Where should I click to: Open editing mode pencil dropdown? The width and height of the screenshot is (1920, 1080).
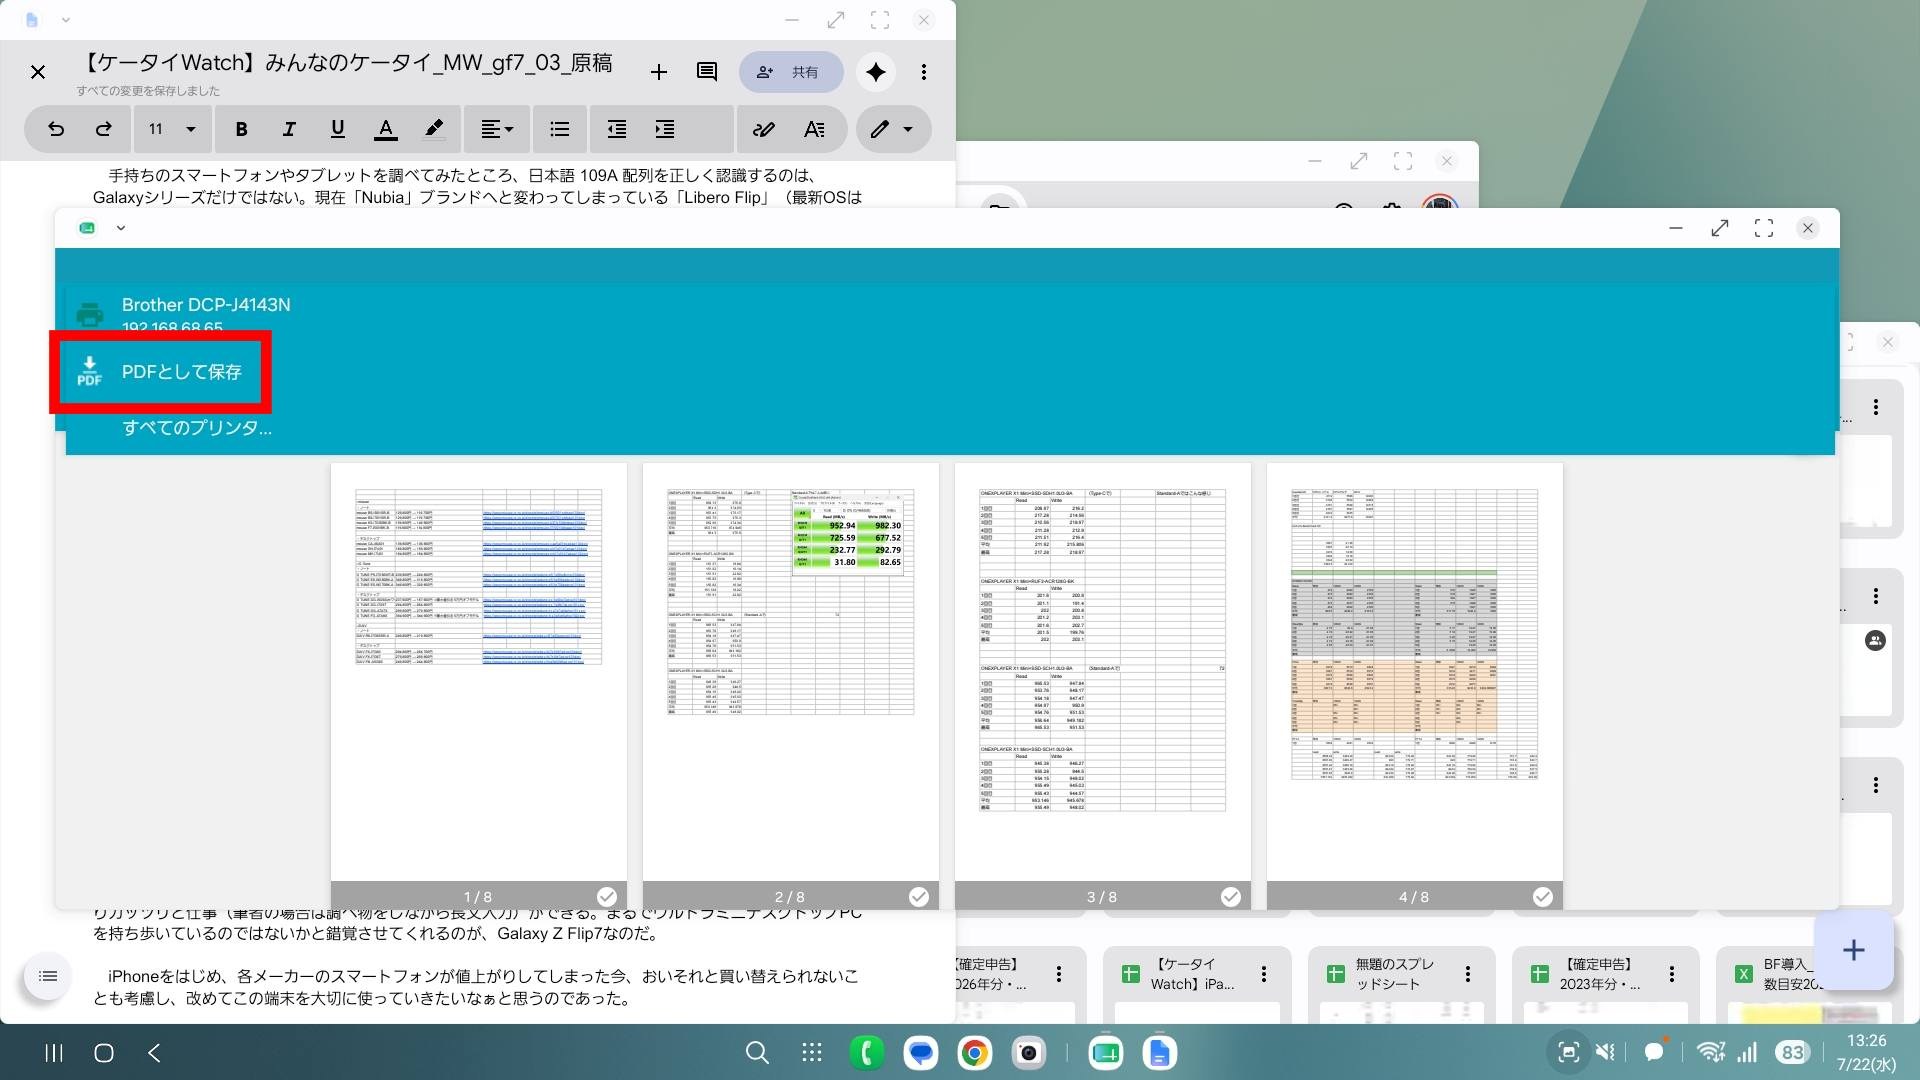pos(892,129)
